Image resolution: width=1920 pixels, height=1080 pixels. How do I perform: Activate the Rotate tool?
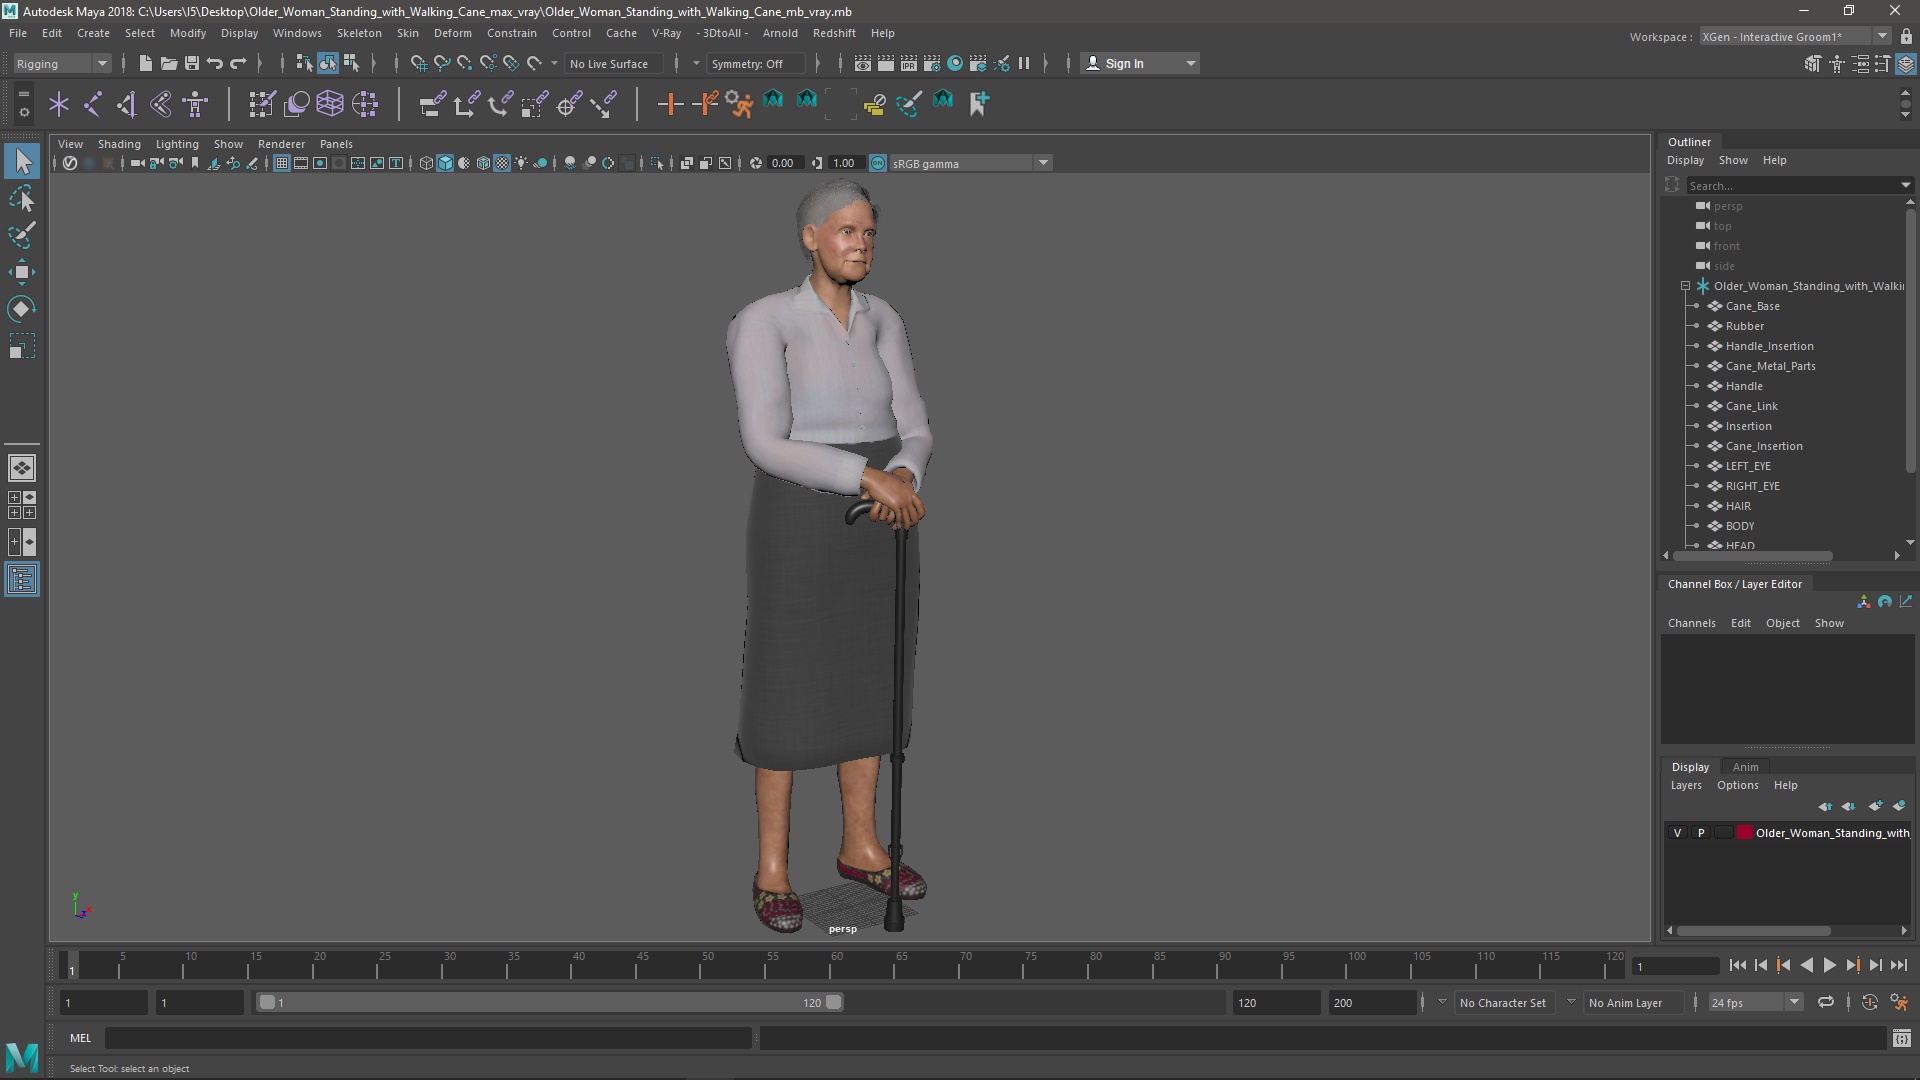[22, 309]
